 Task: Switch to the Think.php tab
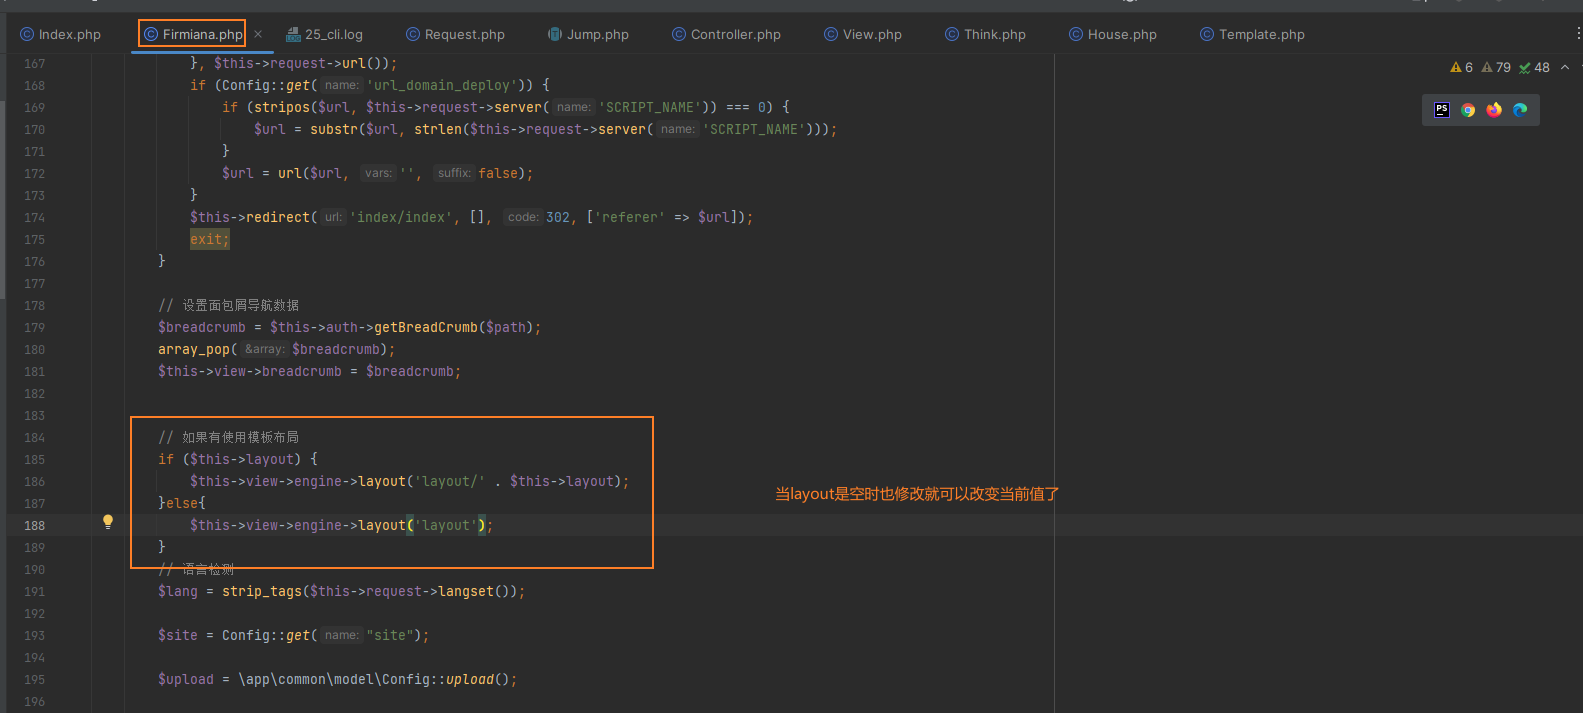[x=985, y=34]
